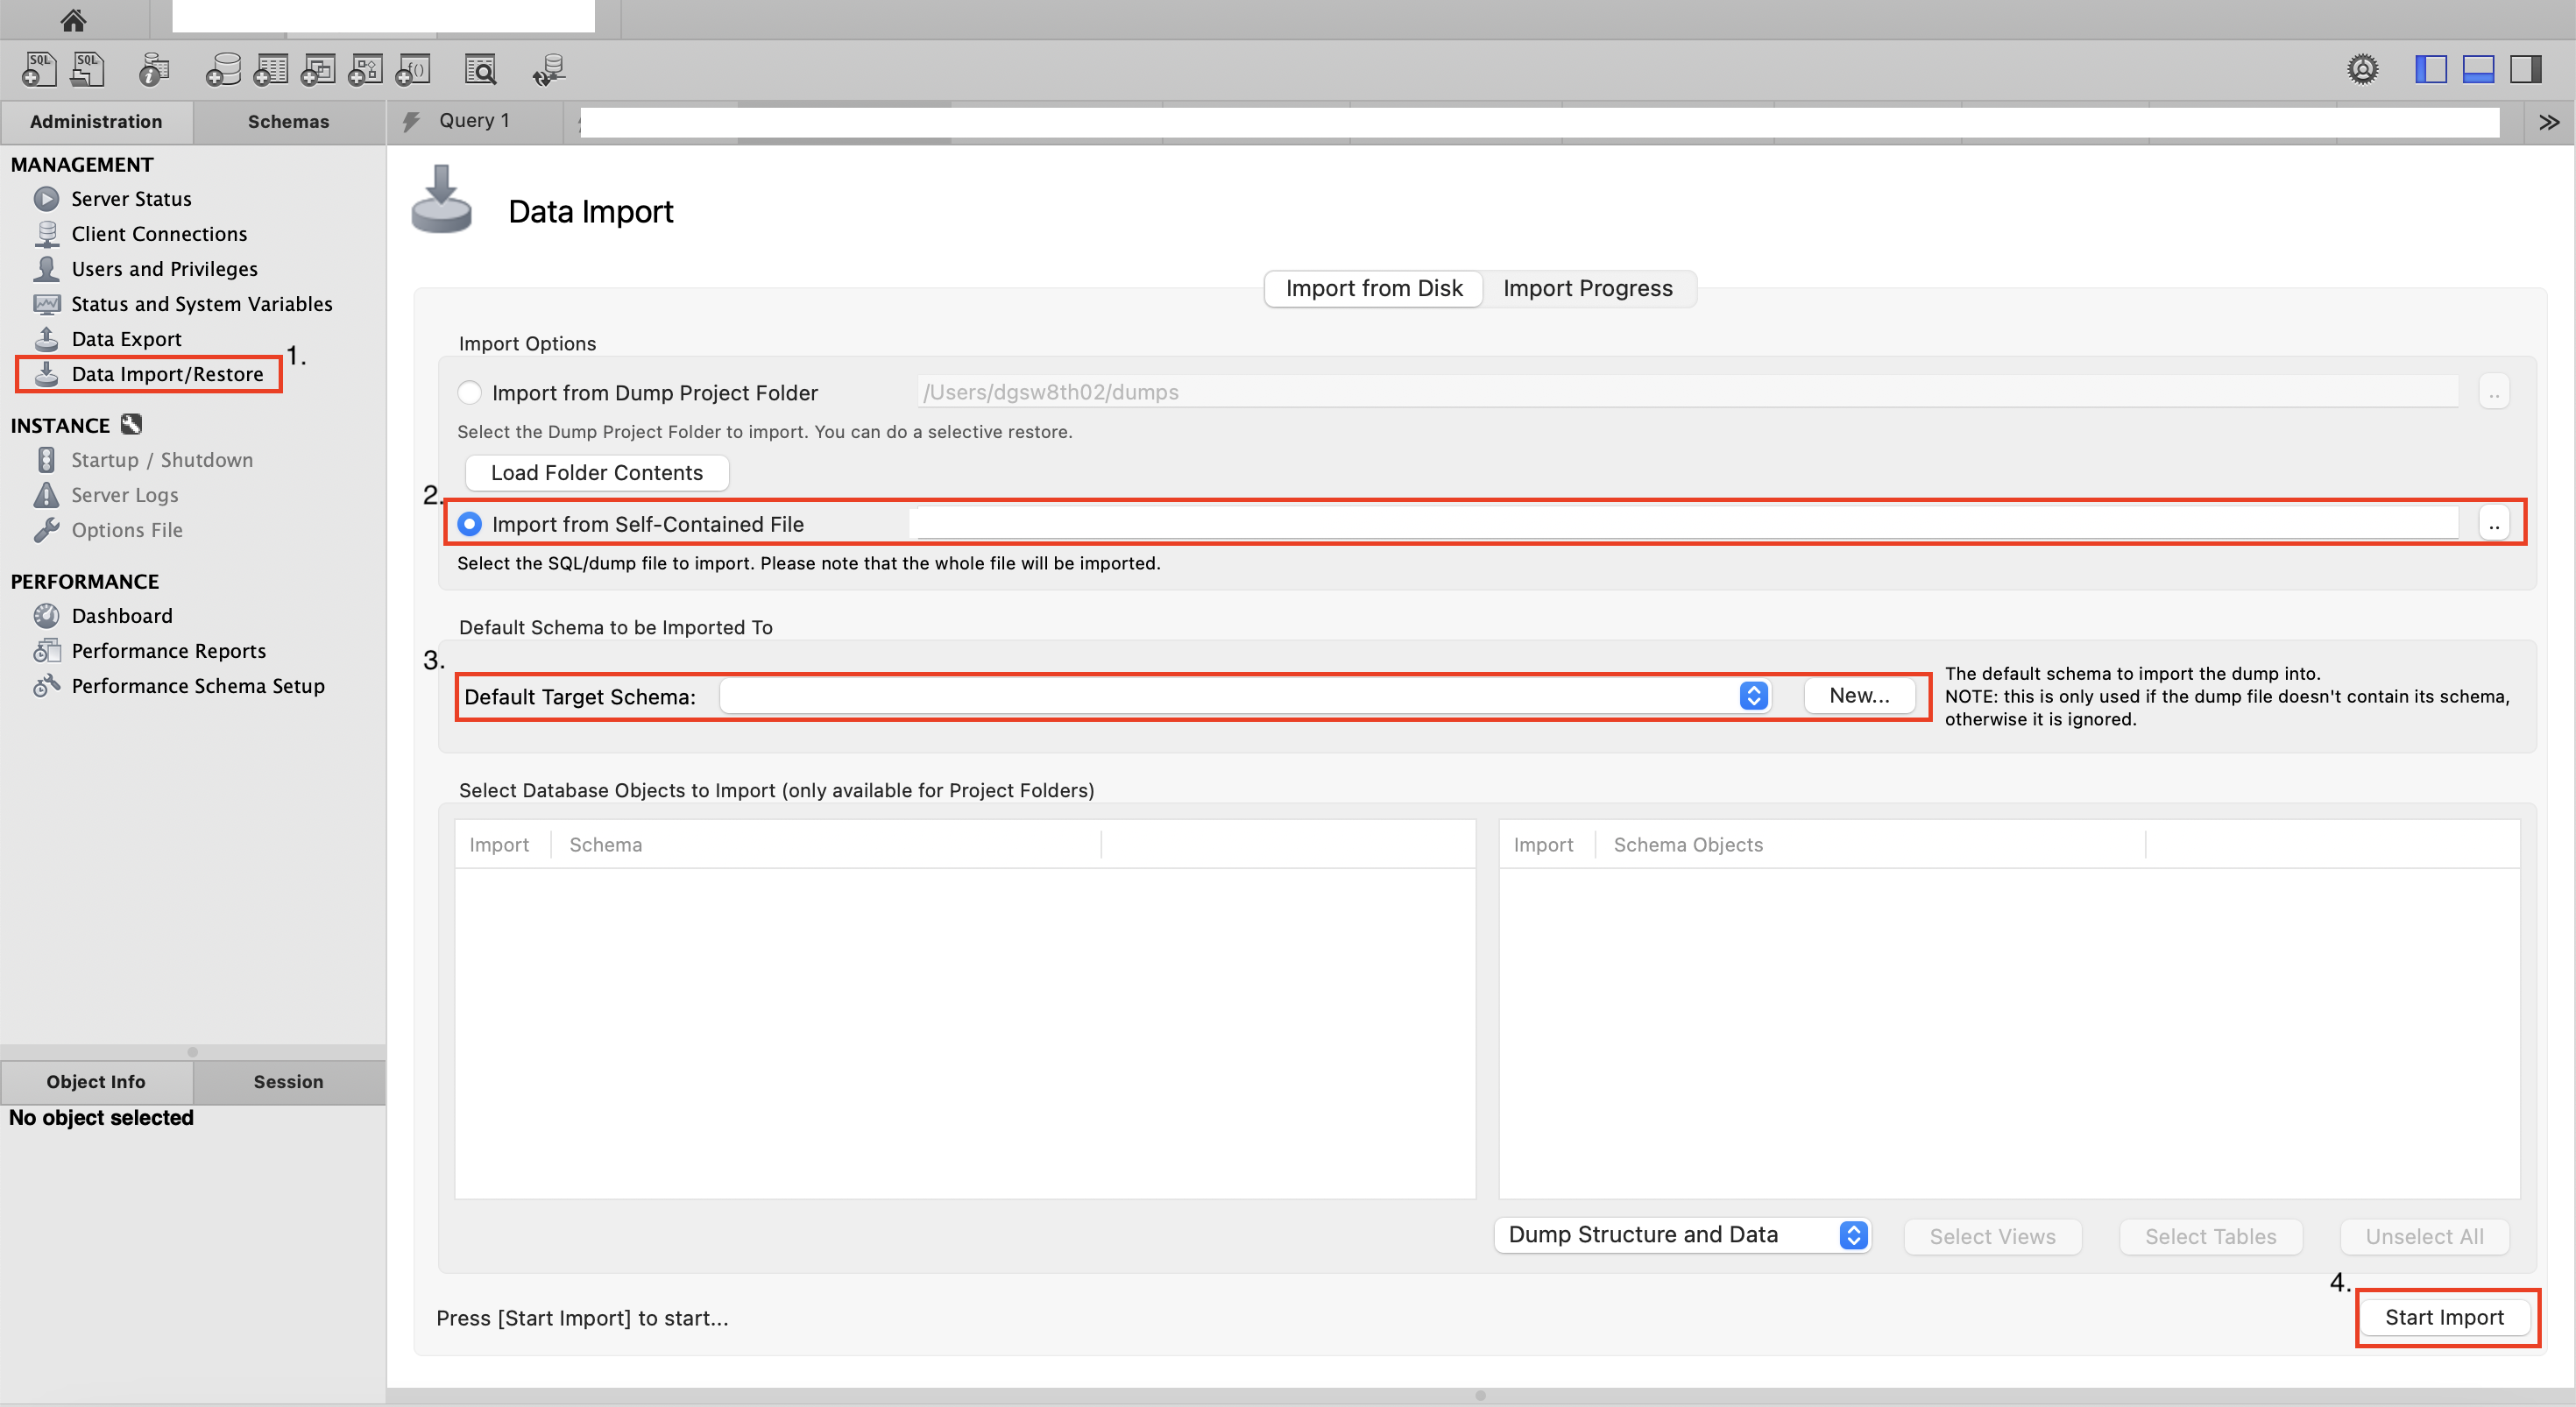Click the create new schema icon

click(x=223, y=69)
